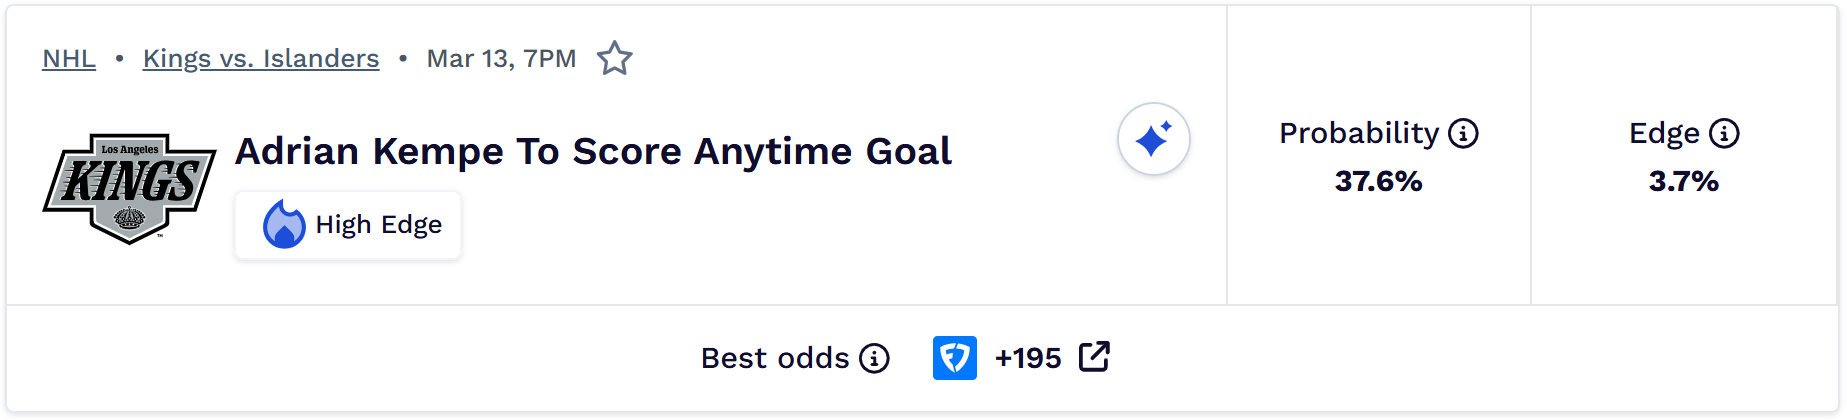Click the Probability heading text
Screen dimensions: 1847x420
[x=1359, y=133]
